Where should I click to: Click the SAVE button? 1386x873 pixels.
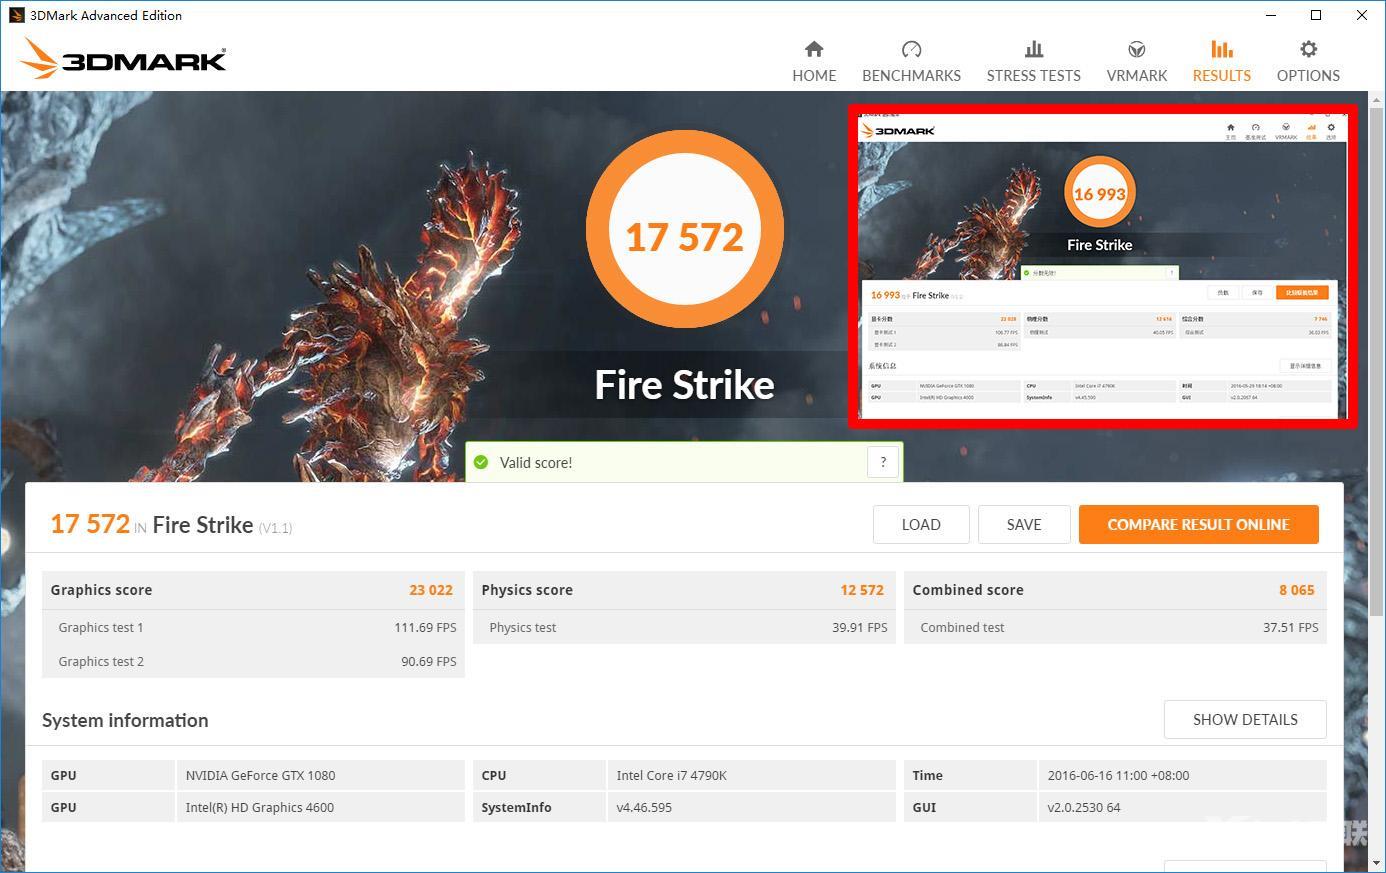(x=1024, y=524)
